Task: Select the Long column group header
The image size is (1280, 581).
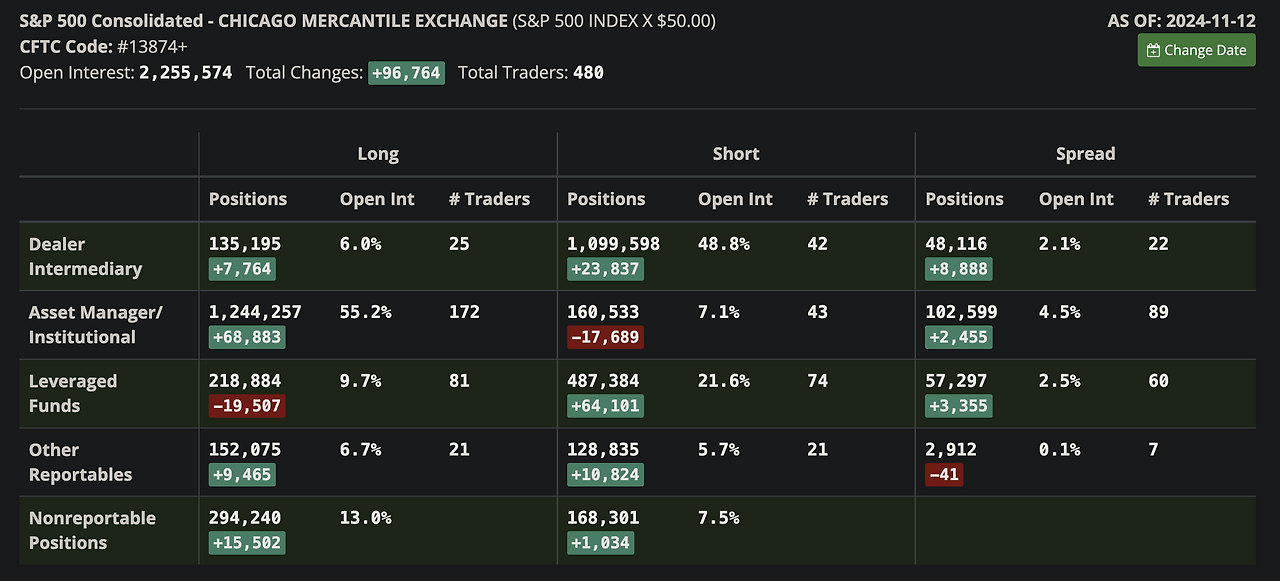Action: [x=378, y=154]
